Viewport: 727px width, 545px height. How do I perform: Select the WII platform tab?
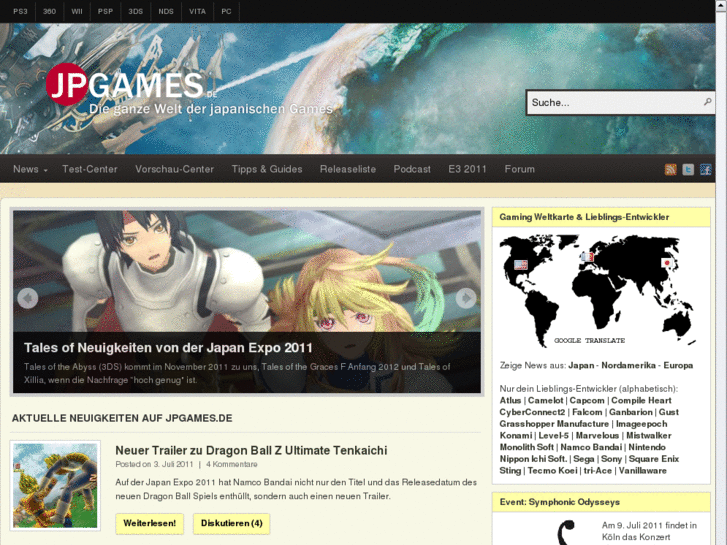coord(77,12)
